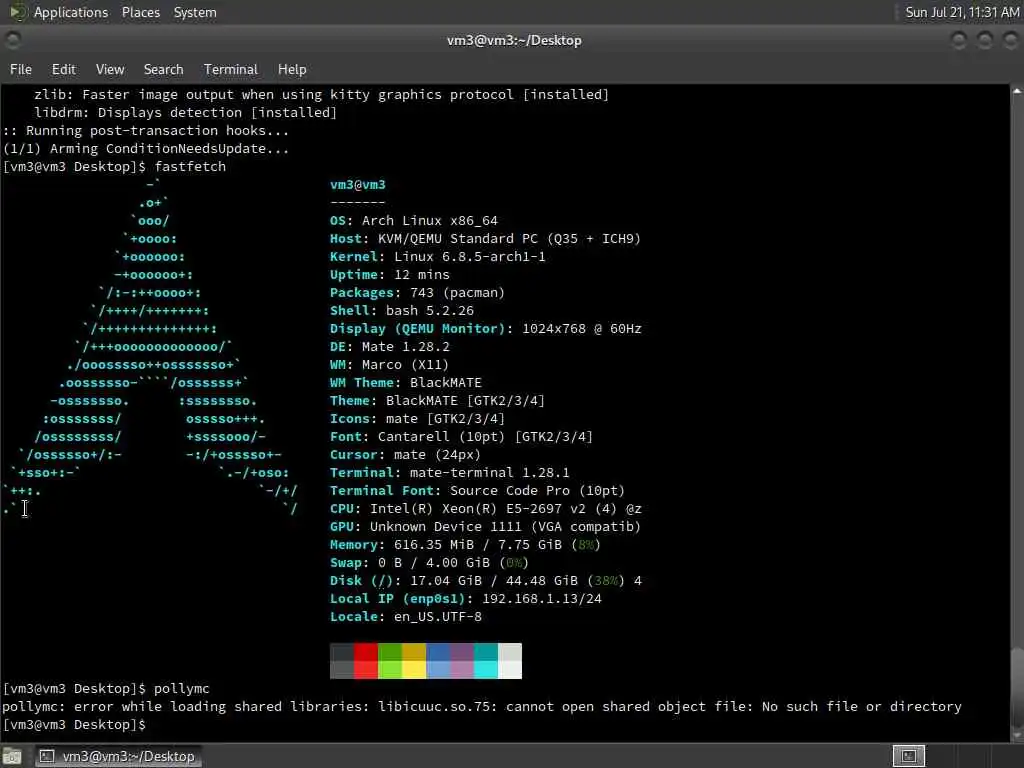Click the 'Locale: en_US.UTF-8' line
Screen dimensions: 1024x768
(x=406, y=616)
